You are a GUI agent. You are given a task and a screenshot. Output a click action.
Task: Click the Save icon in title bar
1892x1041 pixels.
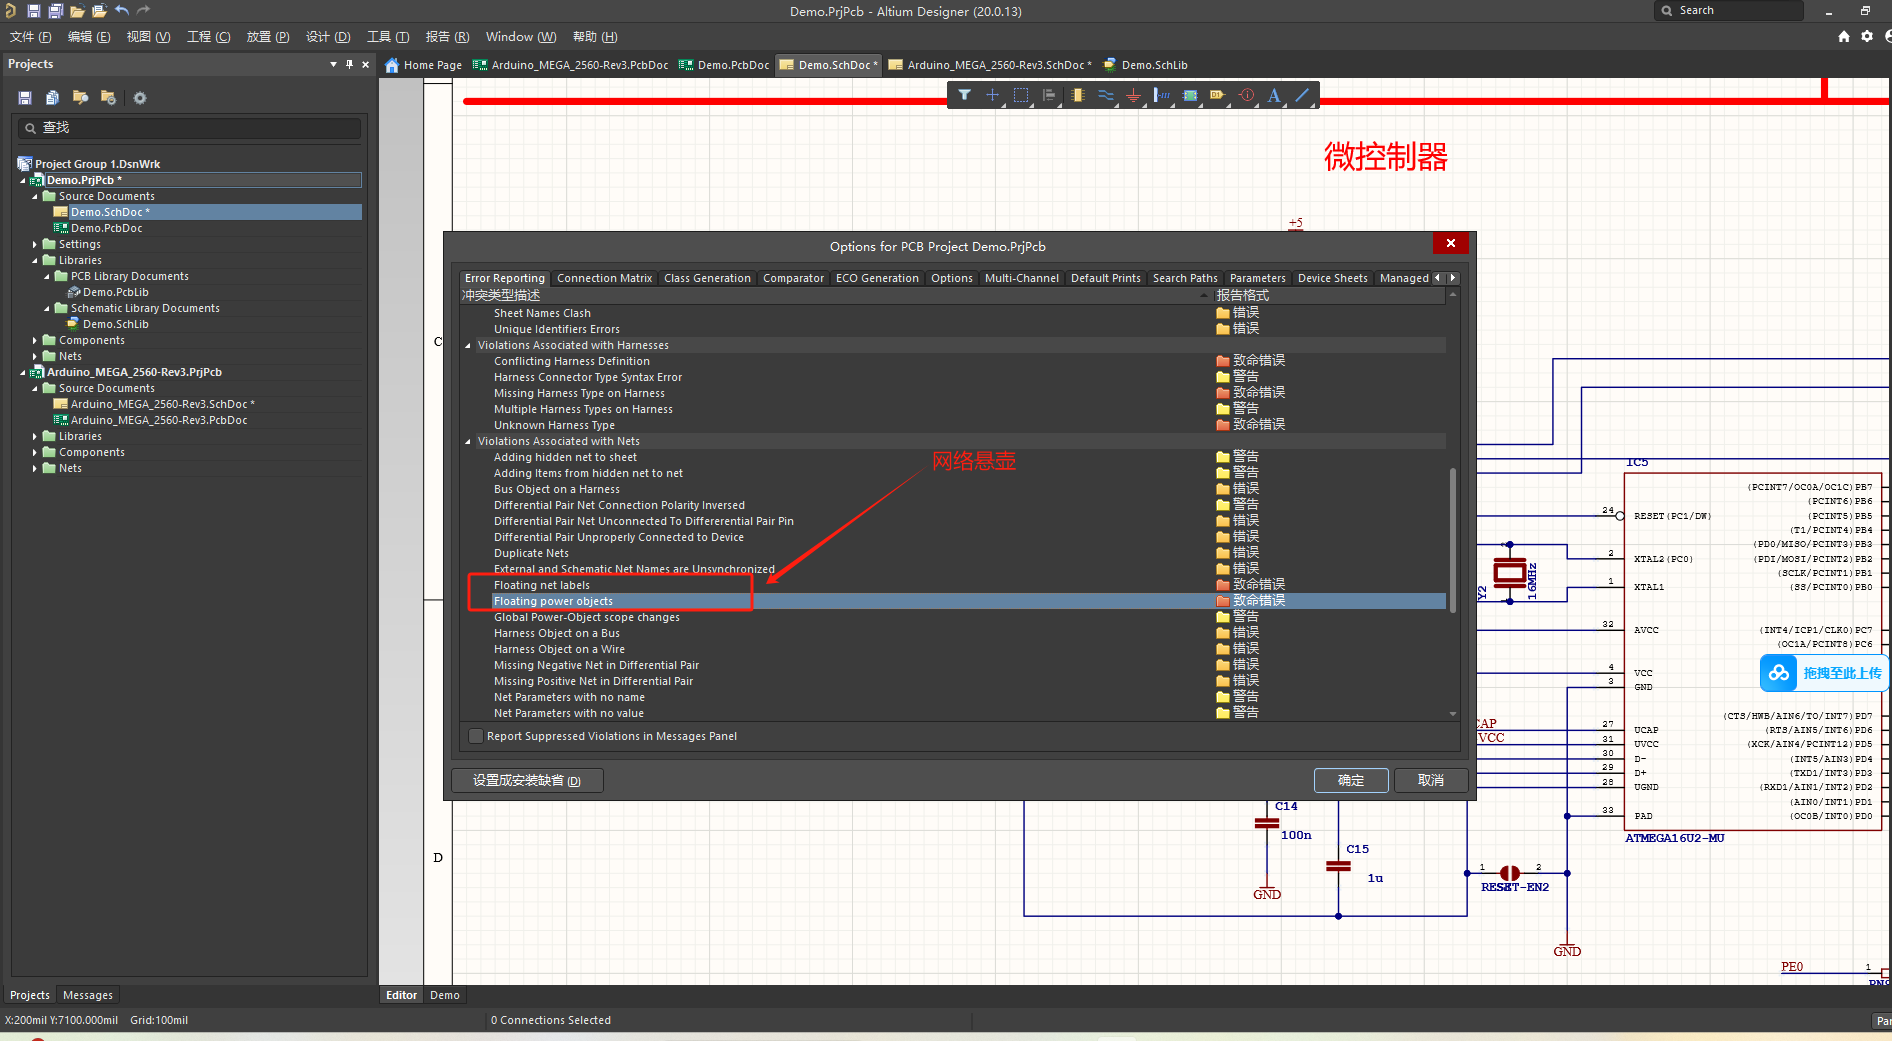point(33,11)
